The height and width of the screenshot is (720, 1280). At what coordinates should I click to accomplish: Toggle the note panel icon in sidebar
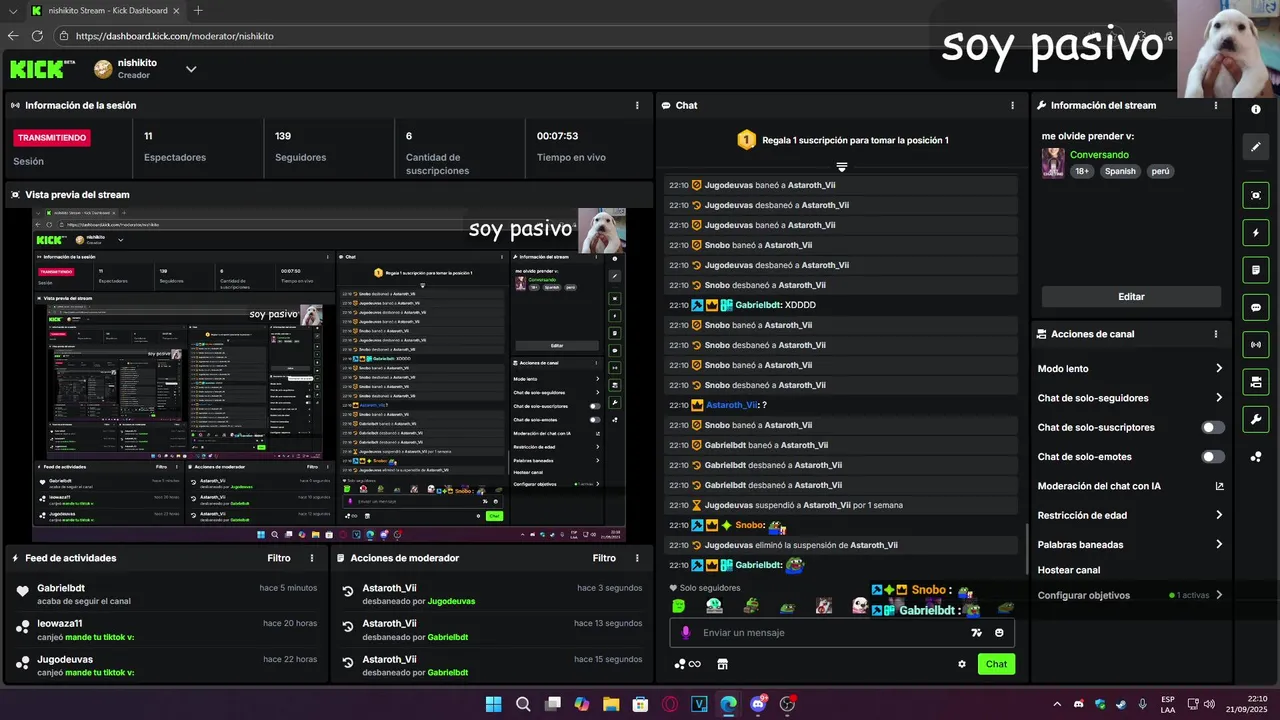click(1256, 270)
